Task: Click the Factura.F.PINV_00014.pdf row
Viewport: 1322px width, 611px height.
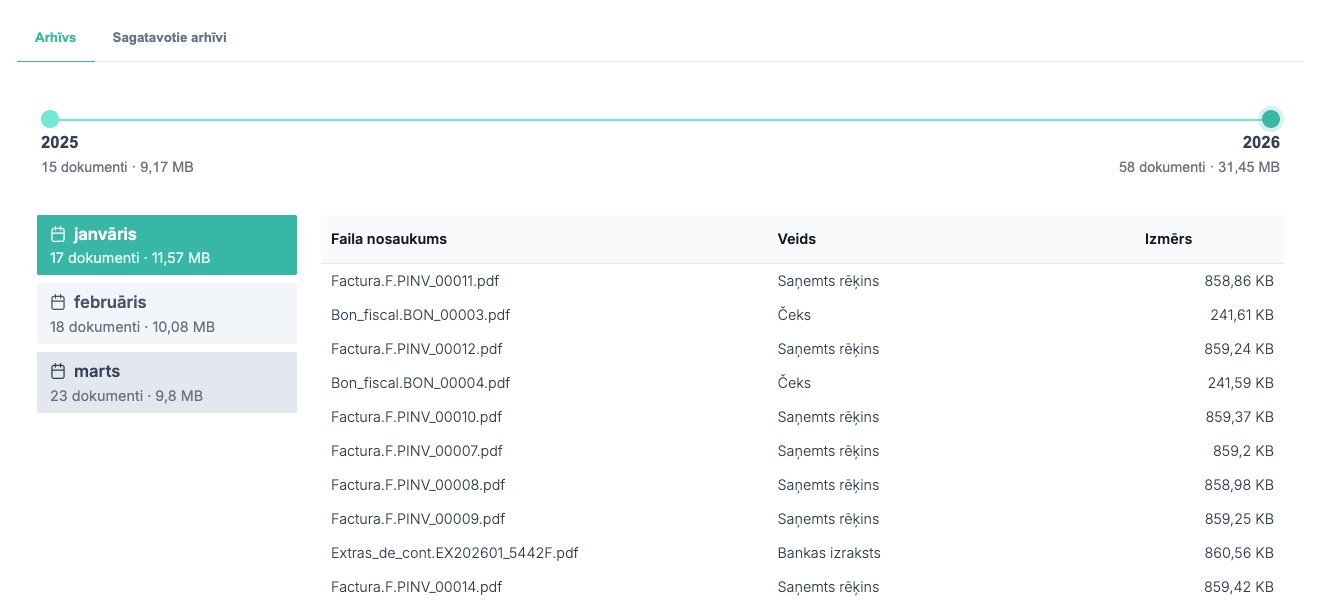Action: coord(416,587)
